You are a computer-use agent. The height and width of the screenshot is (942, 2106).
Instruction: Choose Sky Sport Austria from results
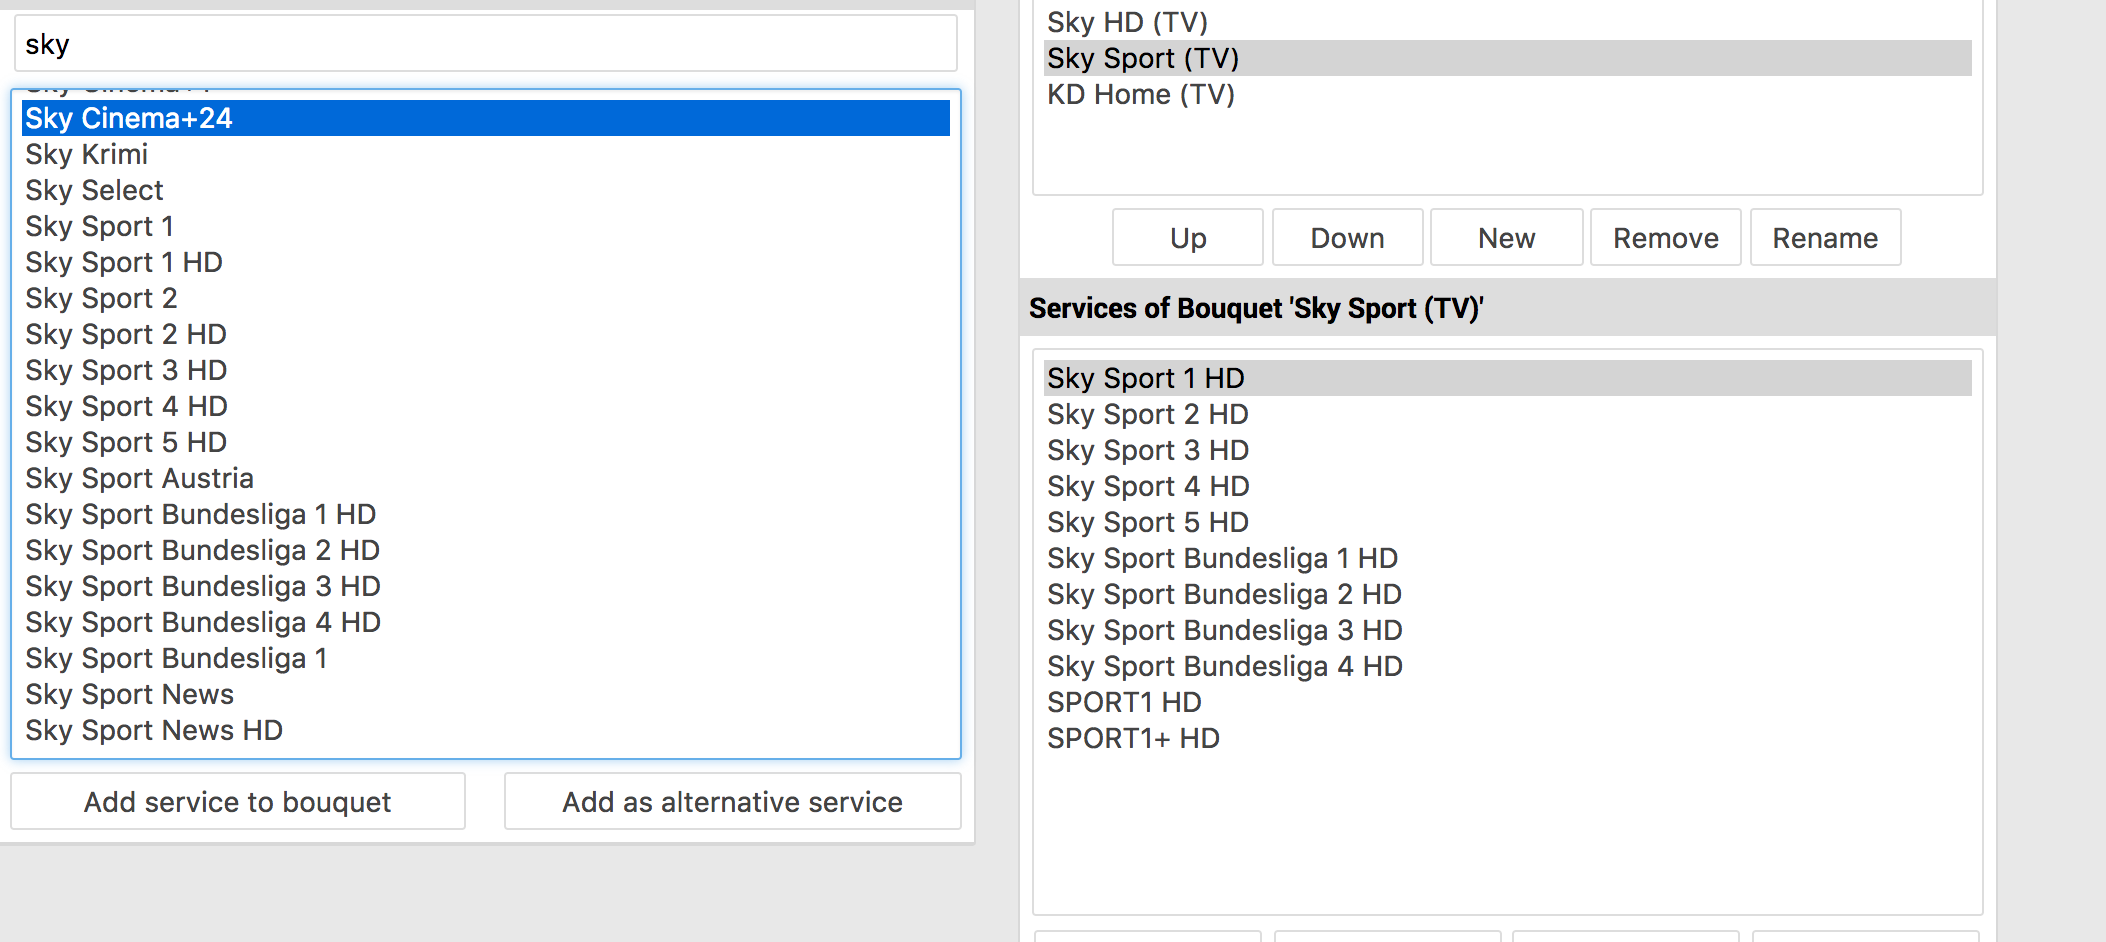click(139, 479)
